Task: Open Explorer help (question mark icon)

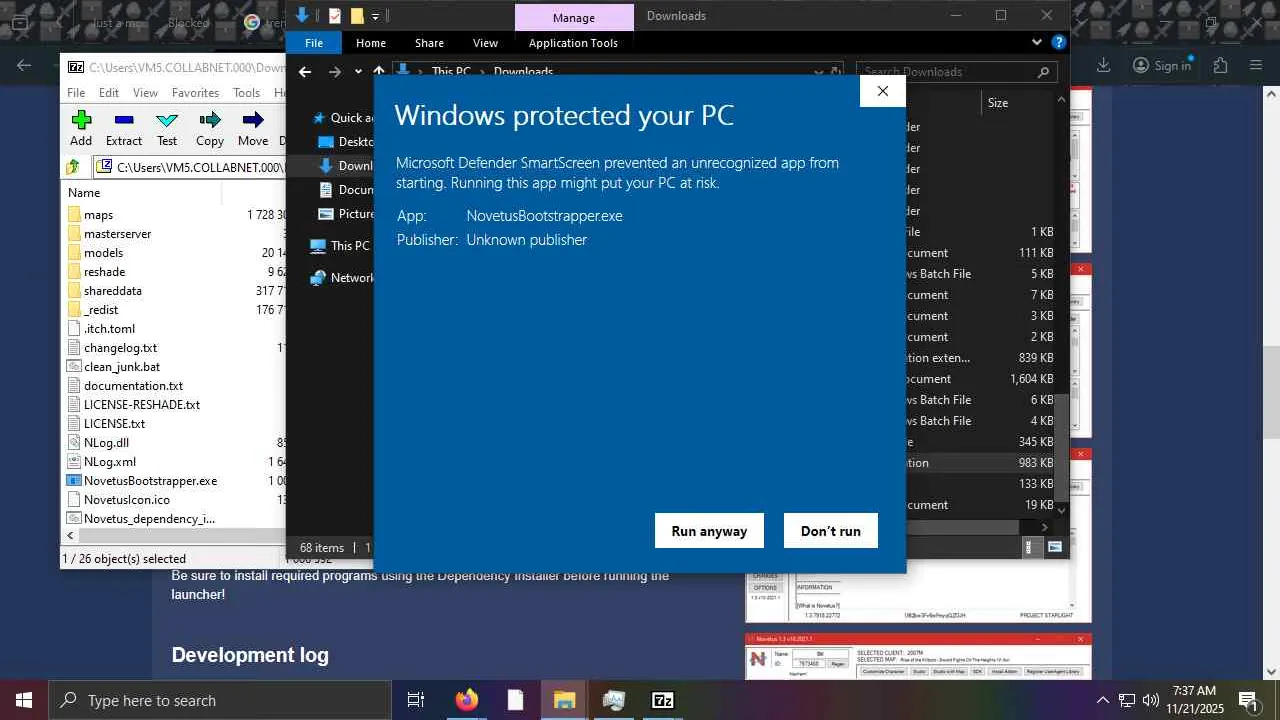Action: (x=1059, y=43)
